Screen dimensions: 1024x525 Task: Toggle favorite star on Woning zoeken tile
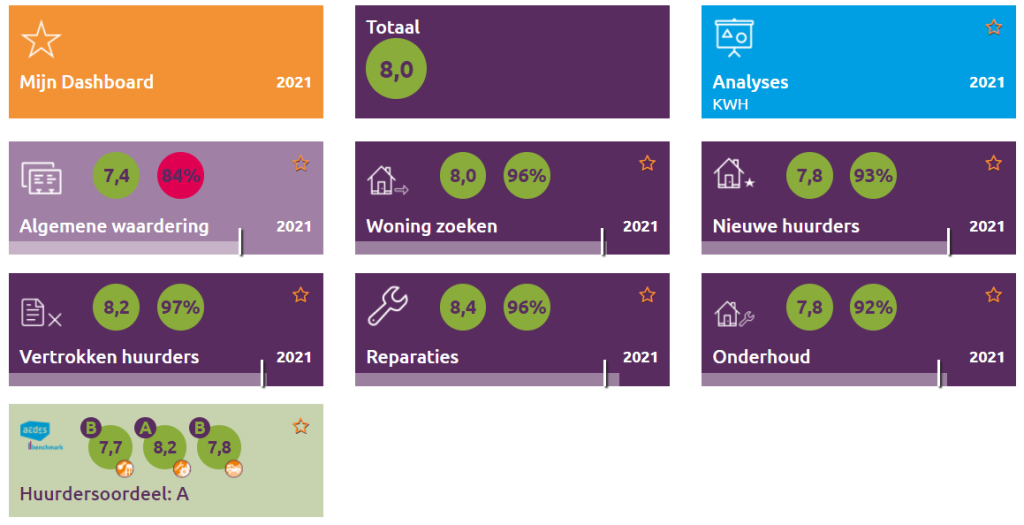[x=647, y=163]
